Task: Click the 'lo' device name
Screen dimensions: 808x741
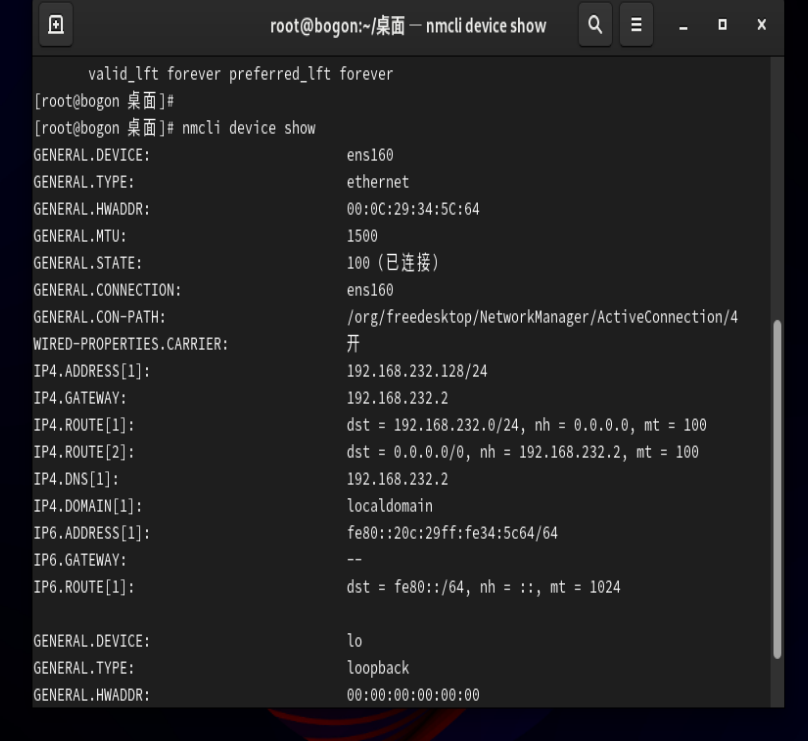Action: (355, 641)
